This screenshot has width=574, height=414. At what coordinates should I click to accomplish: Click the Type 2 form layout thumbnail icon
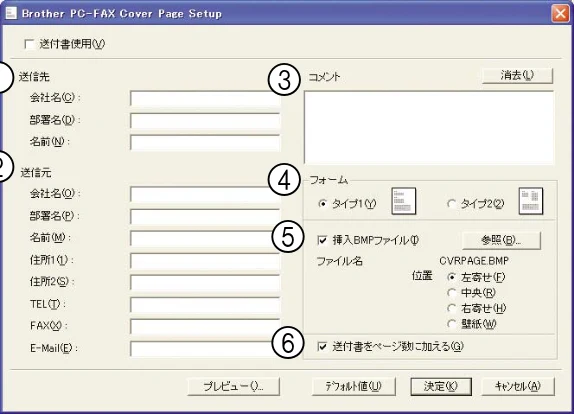click(531, 201)
